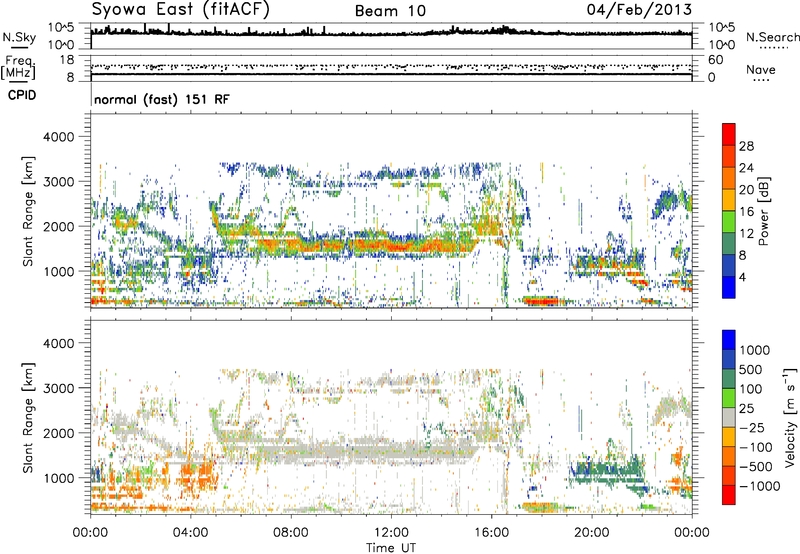Click the Power [dB] colorbar label

[x=763, y=211]
